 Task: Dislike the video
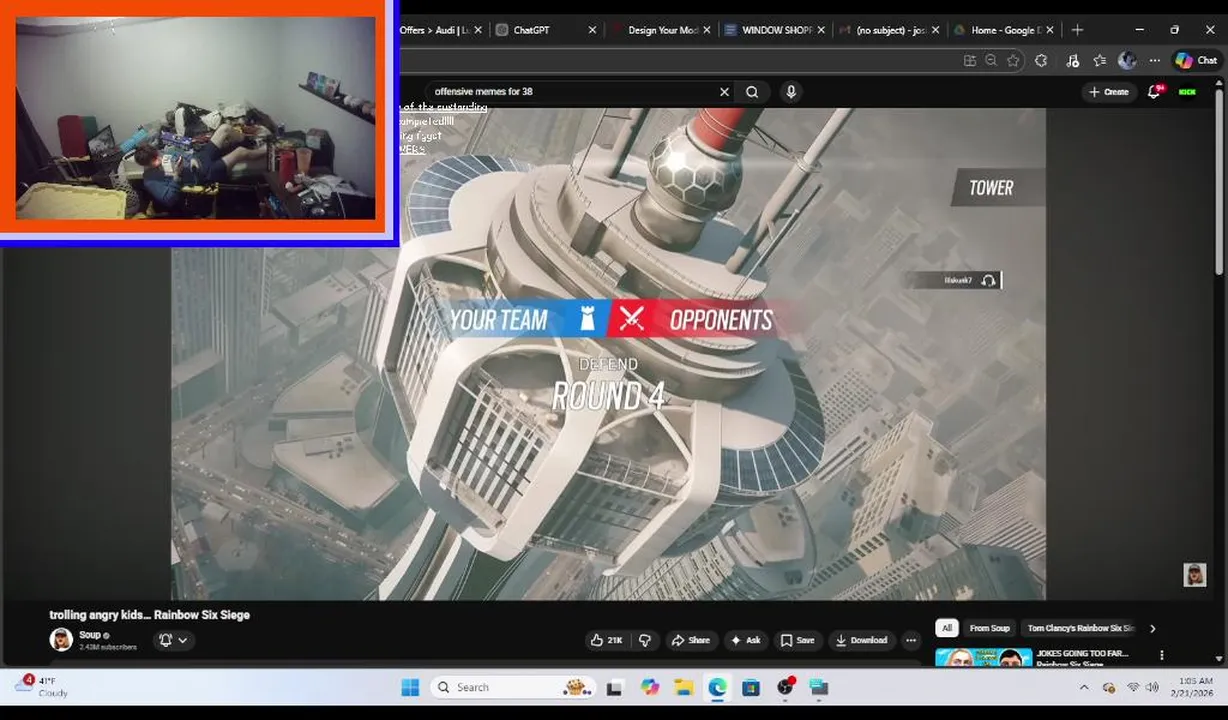coord(645,640)
